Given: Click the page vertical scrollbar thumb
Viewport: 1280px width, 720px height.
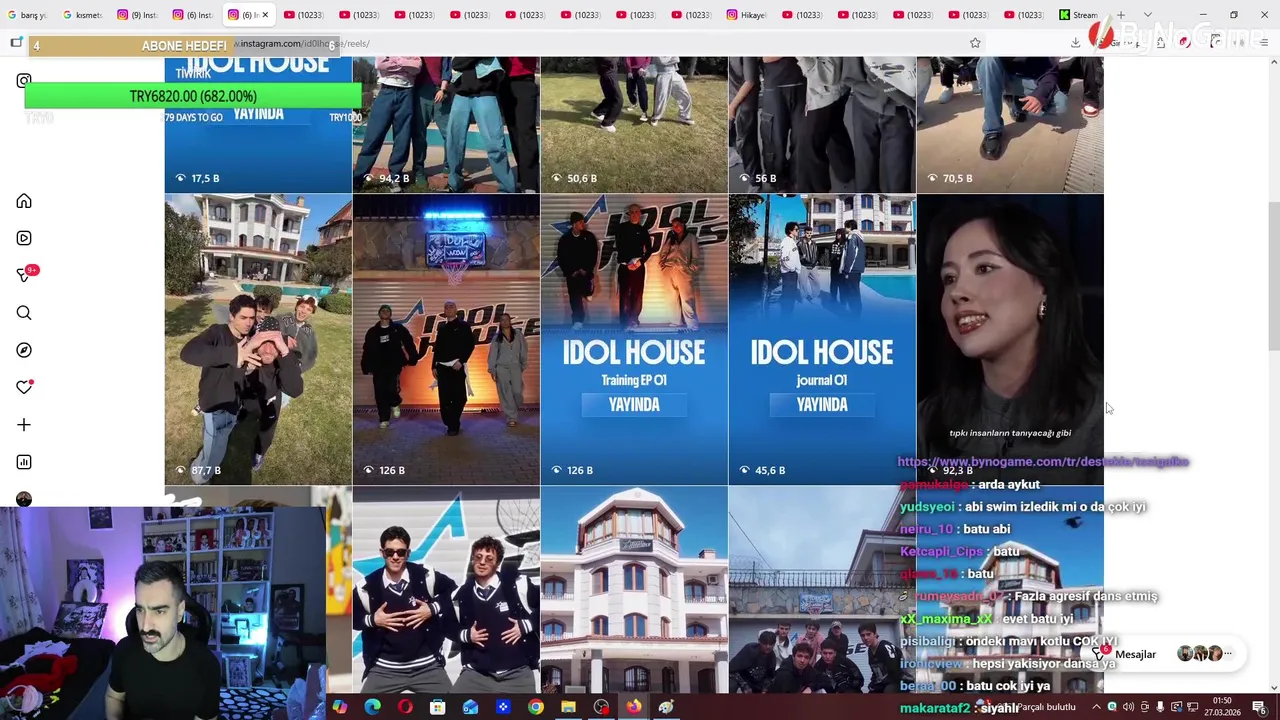Looking at the screenshot, I should pos(1273,275).
